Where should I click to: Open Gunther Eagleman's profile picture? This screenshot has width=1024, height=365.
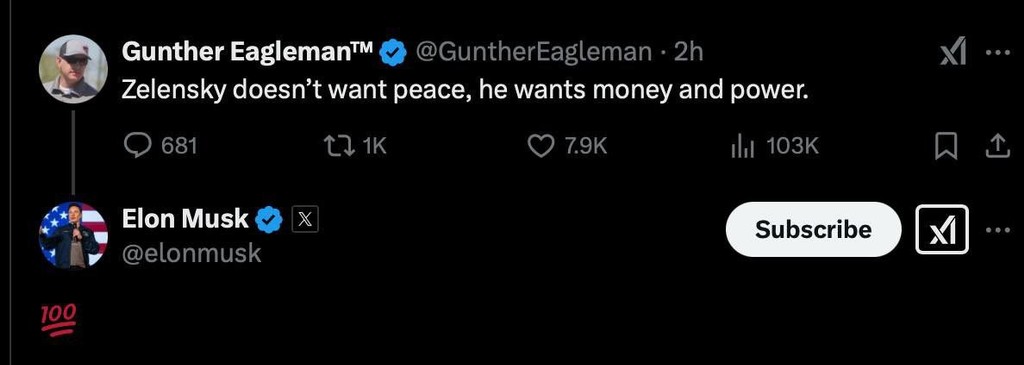(73, 69)
